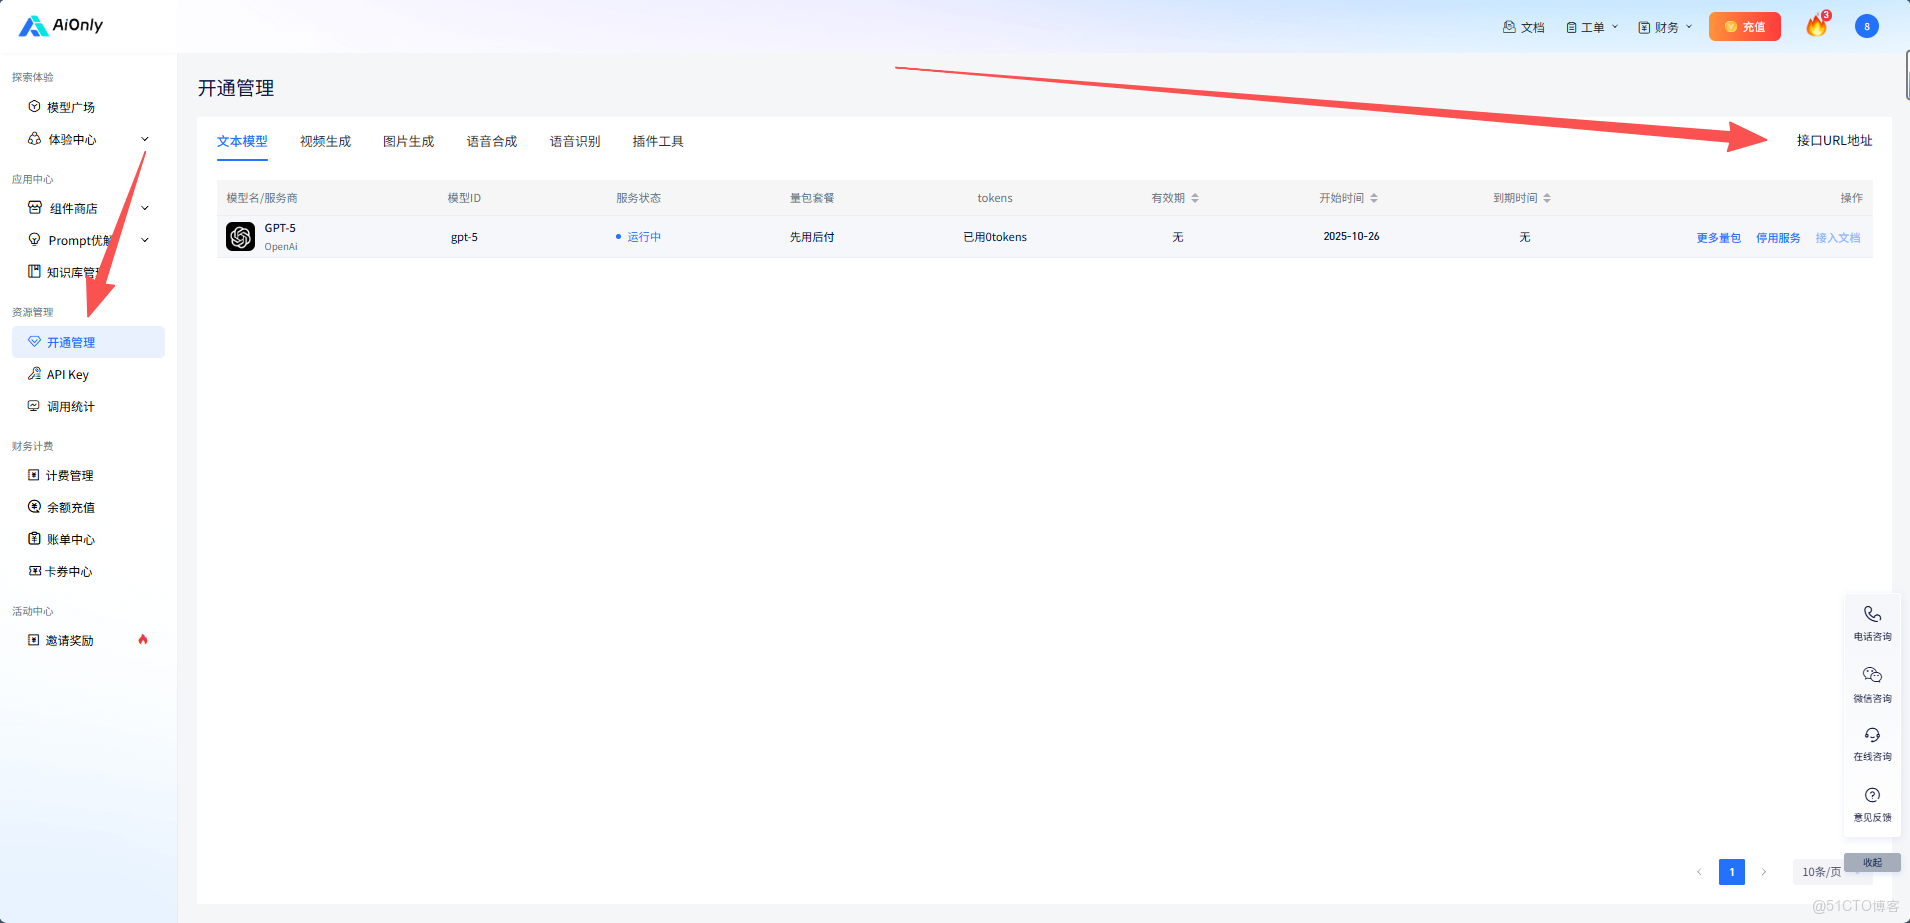1910x923 pixels.
Task: Click the 2025-10-26 start date cell
Action: click(x=1351, y=236)
